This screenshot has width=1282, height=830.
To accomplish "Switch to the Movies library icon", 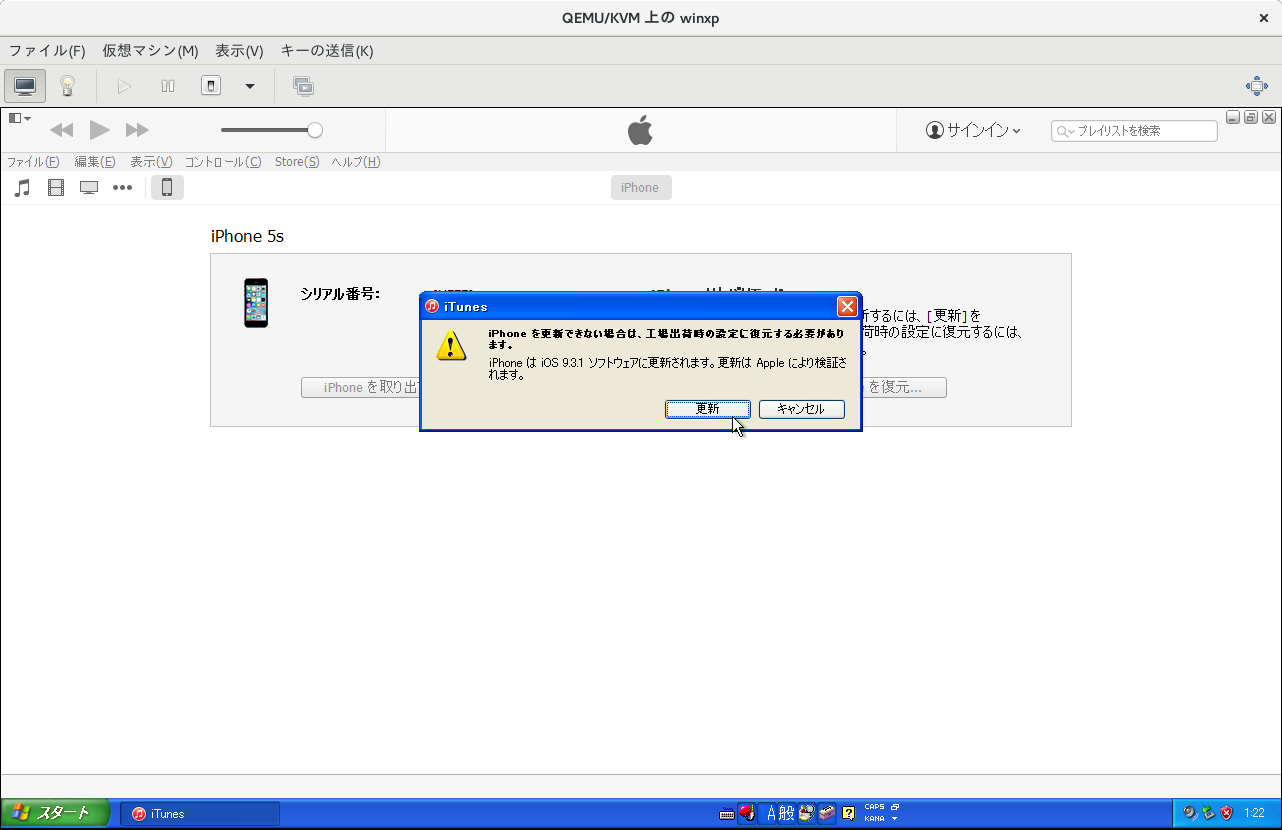I will [x=56, y=187].
